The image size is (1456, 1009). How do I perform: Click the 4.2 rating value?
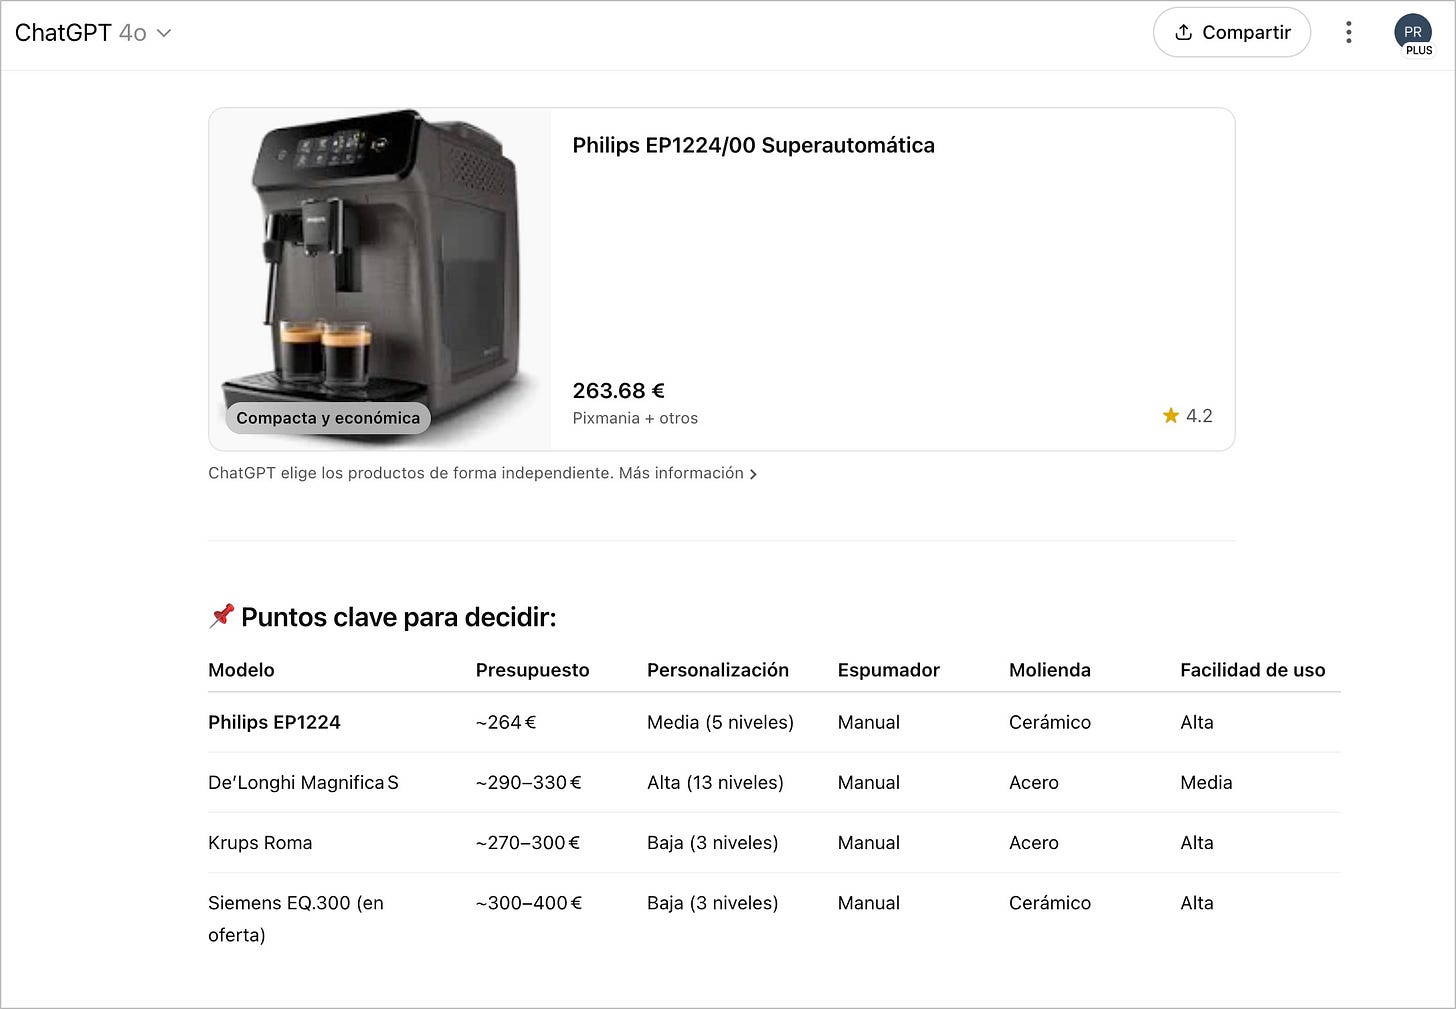coord(1199,415)
